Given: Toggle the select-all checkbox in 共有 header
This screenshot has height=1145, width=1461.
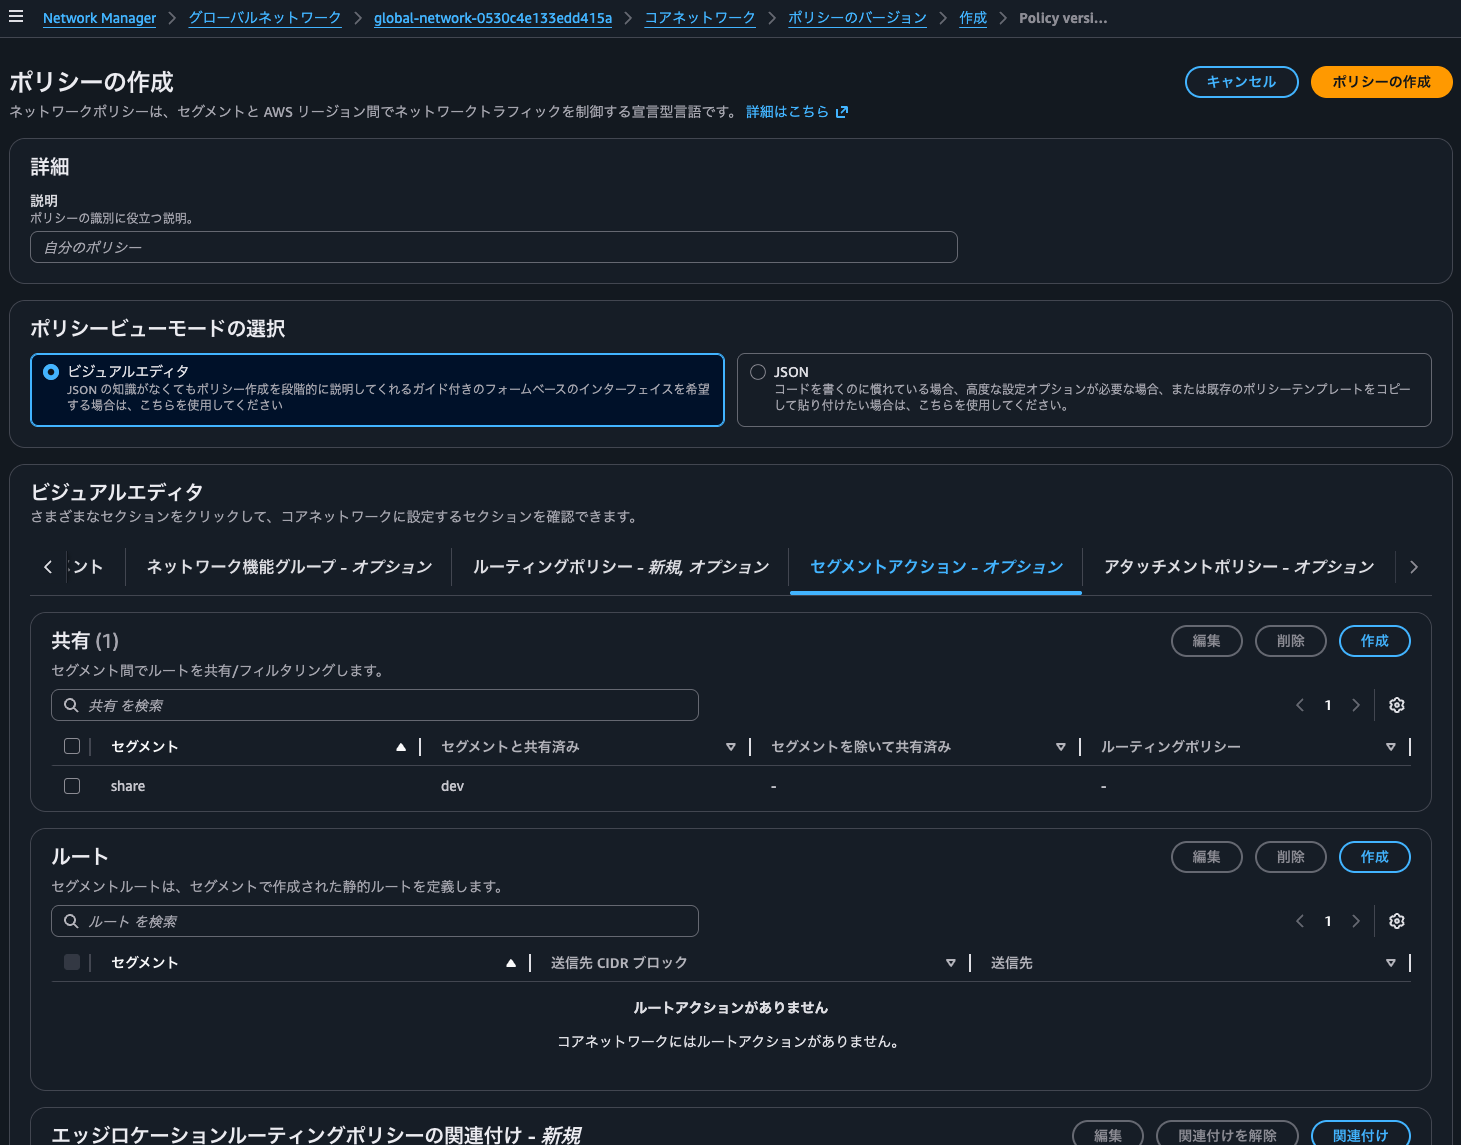Looking at the screenshot, I should click(x=71, y=745).
